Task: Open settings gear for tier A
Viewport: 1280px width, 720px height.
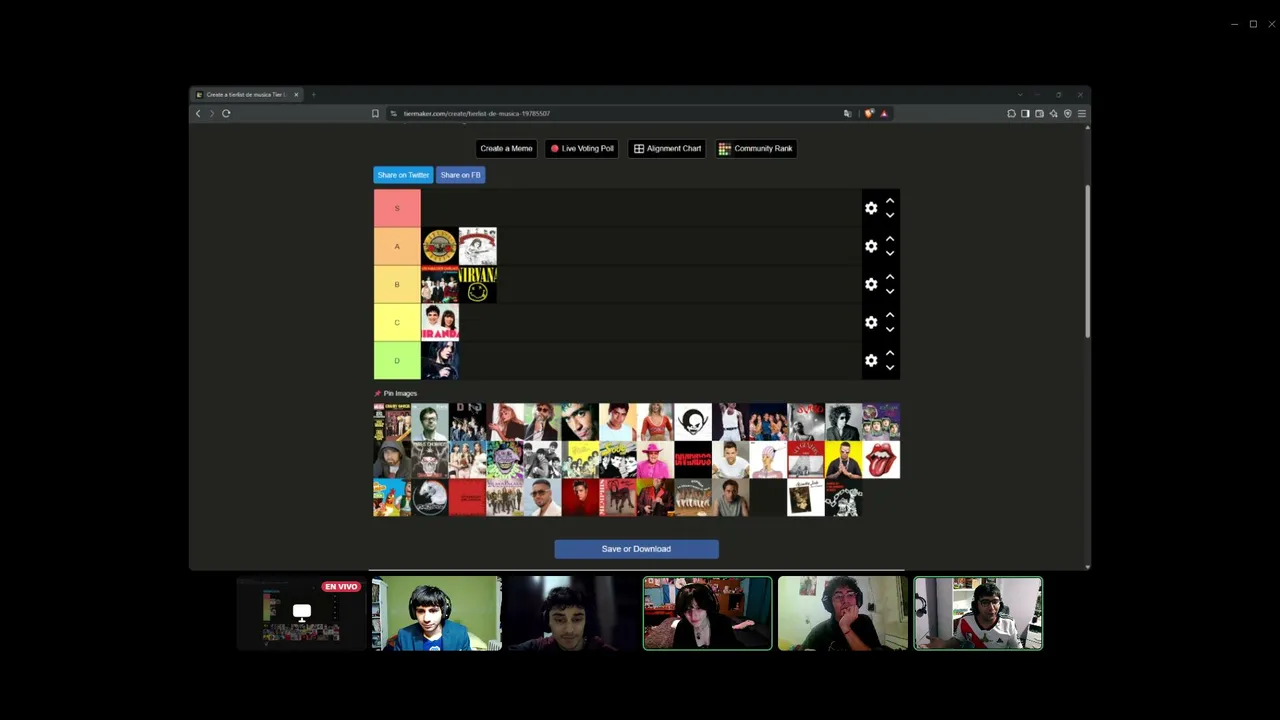Action: pos(871,246)
